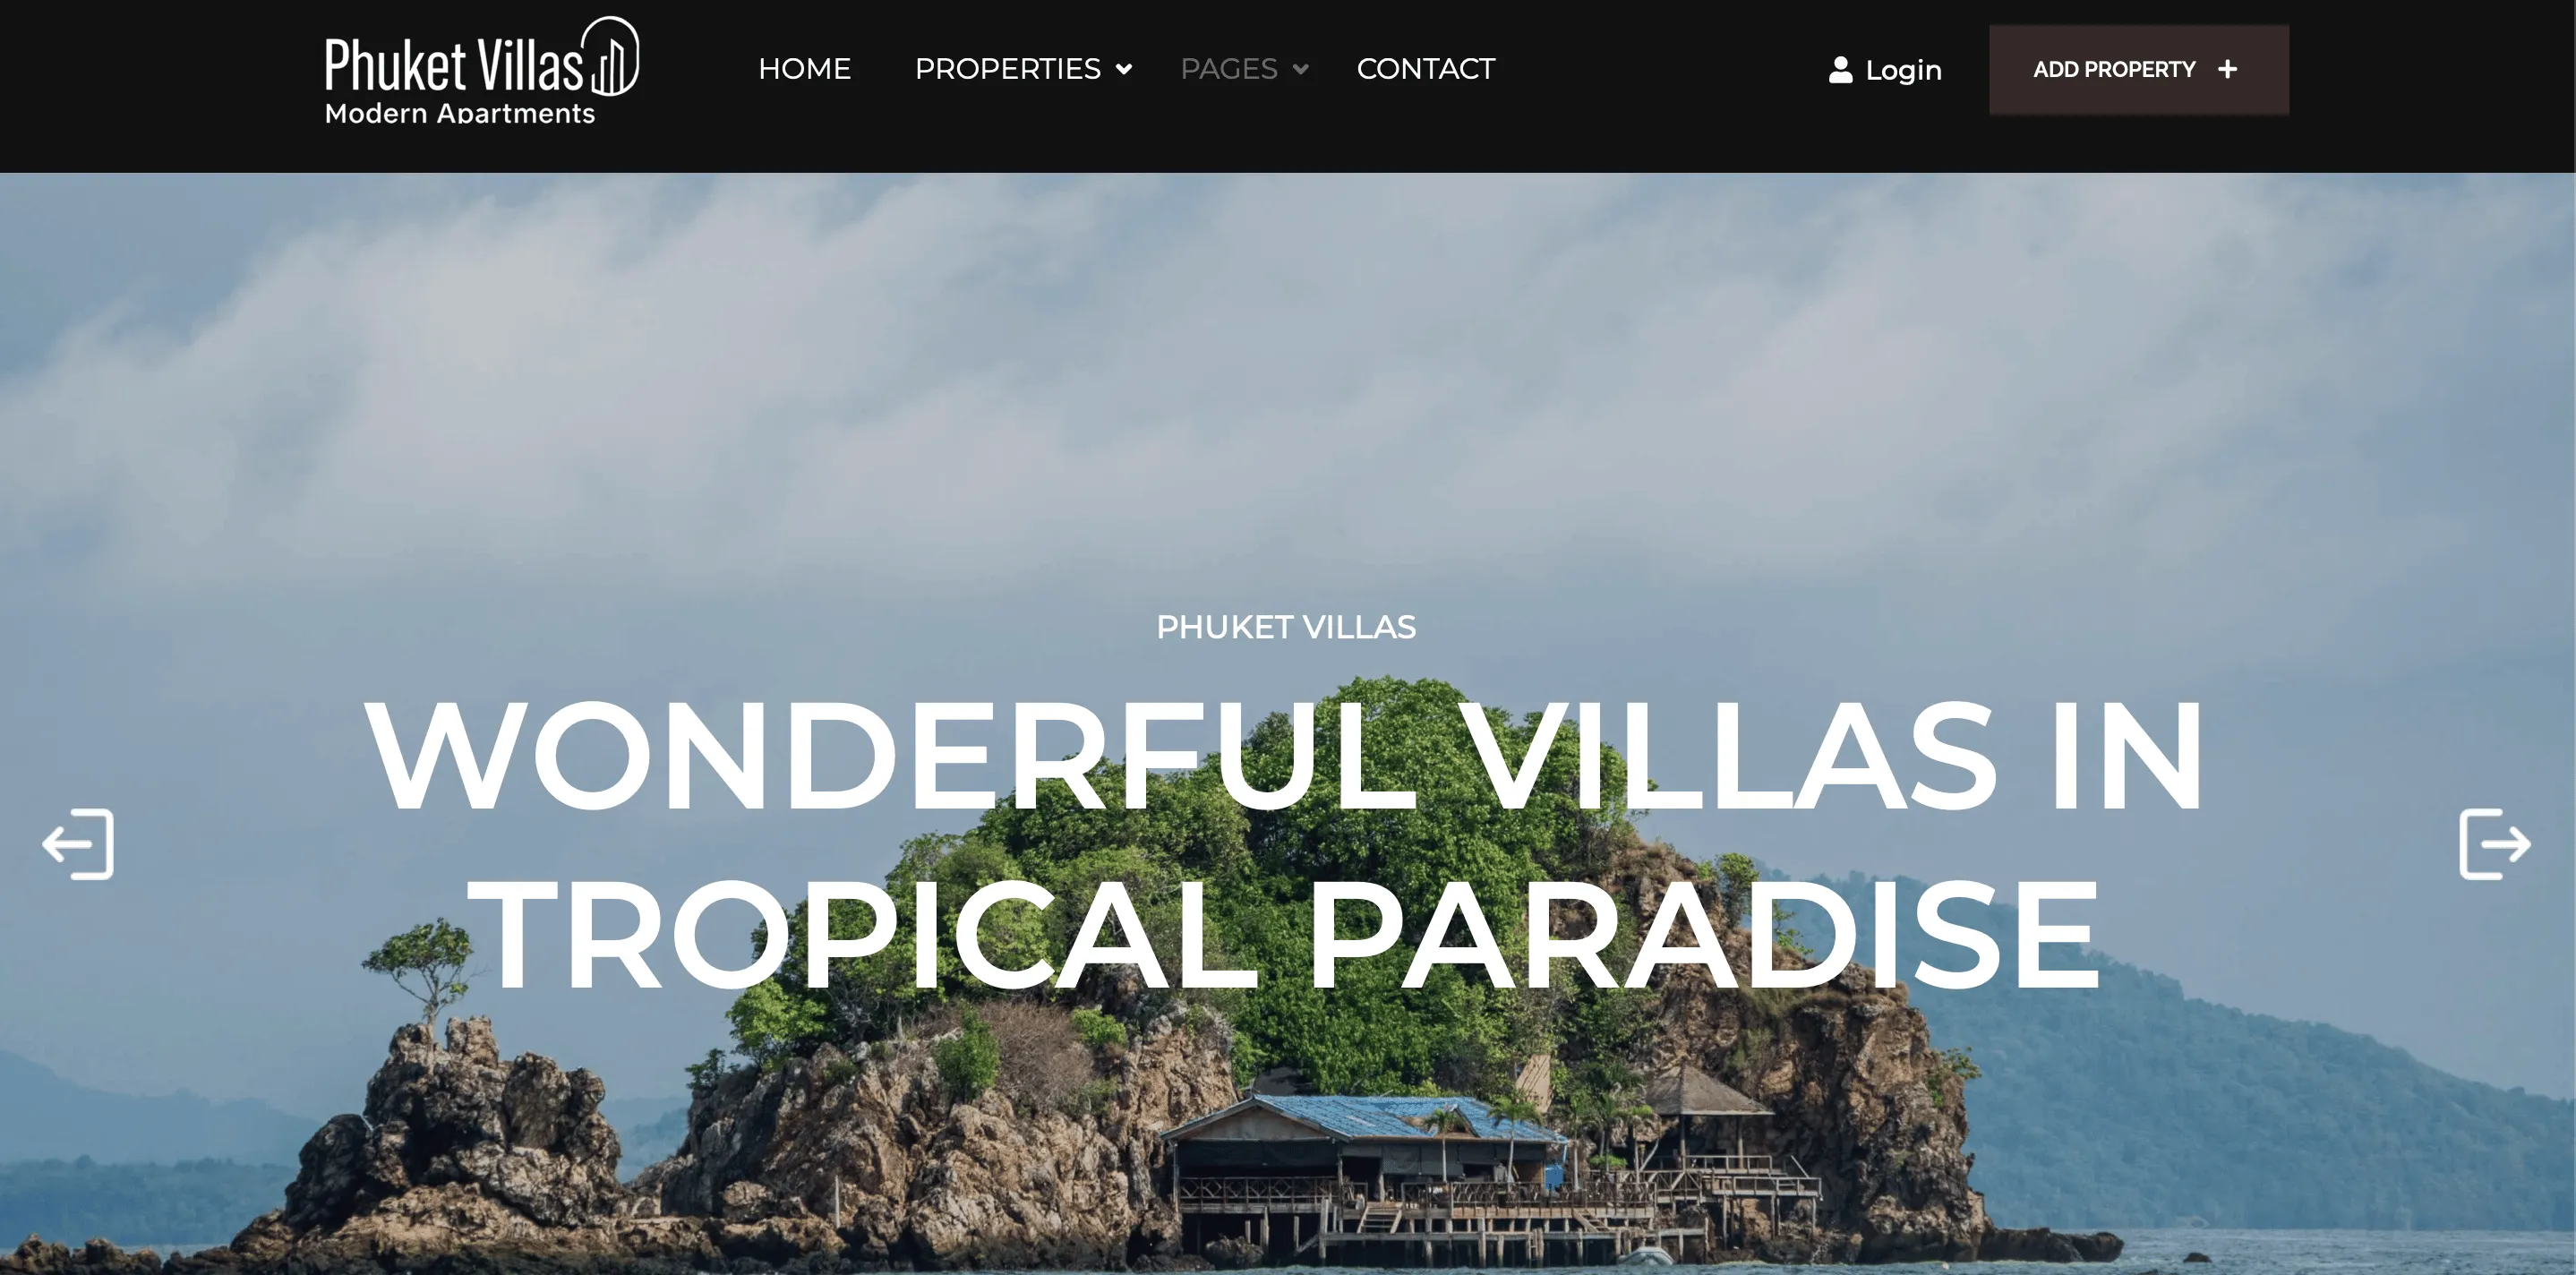The image size is (2576, 1275).
Task: Click the Tropical Paradise headline line
Action: [1285, 932]
